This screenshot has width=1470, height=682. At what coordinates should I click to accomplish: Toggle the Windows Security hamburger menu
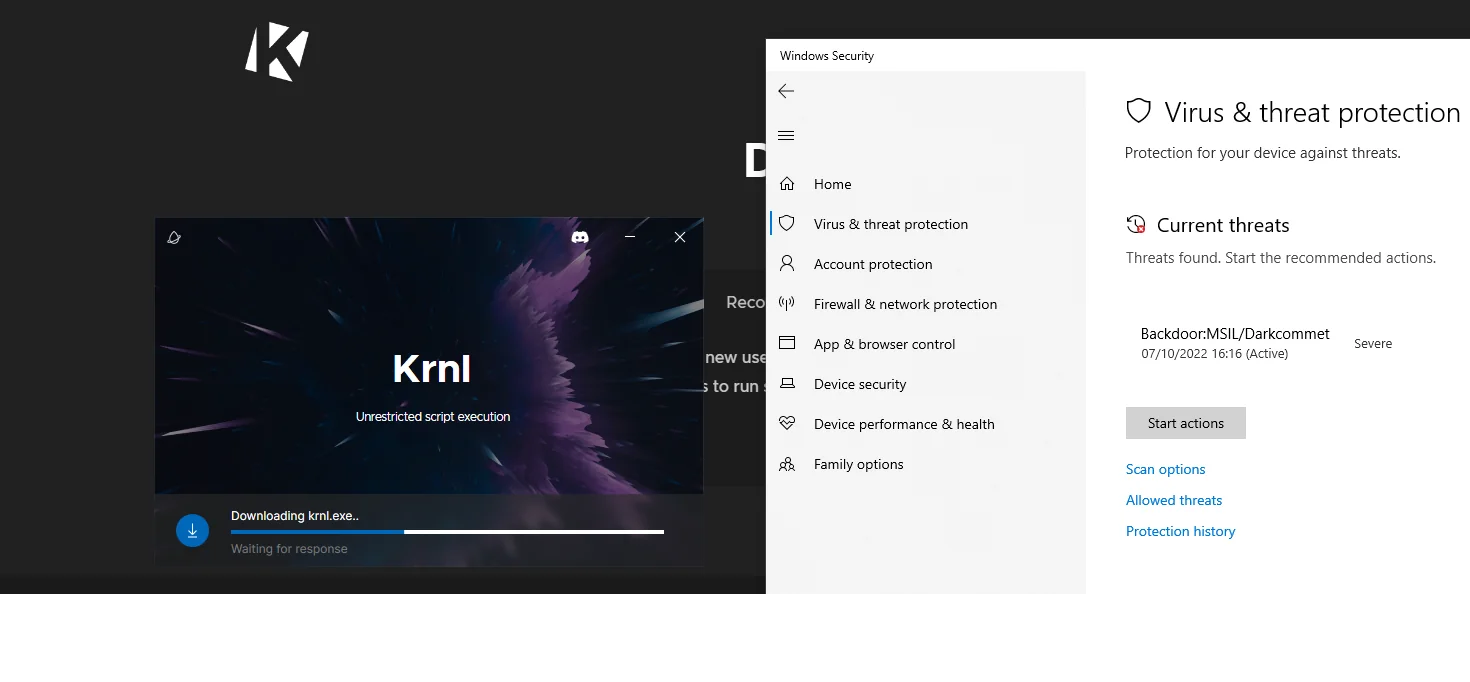[786, 135]
